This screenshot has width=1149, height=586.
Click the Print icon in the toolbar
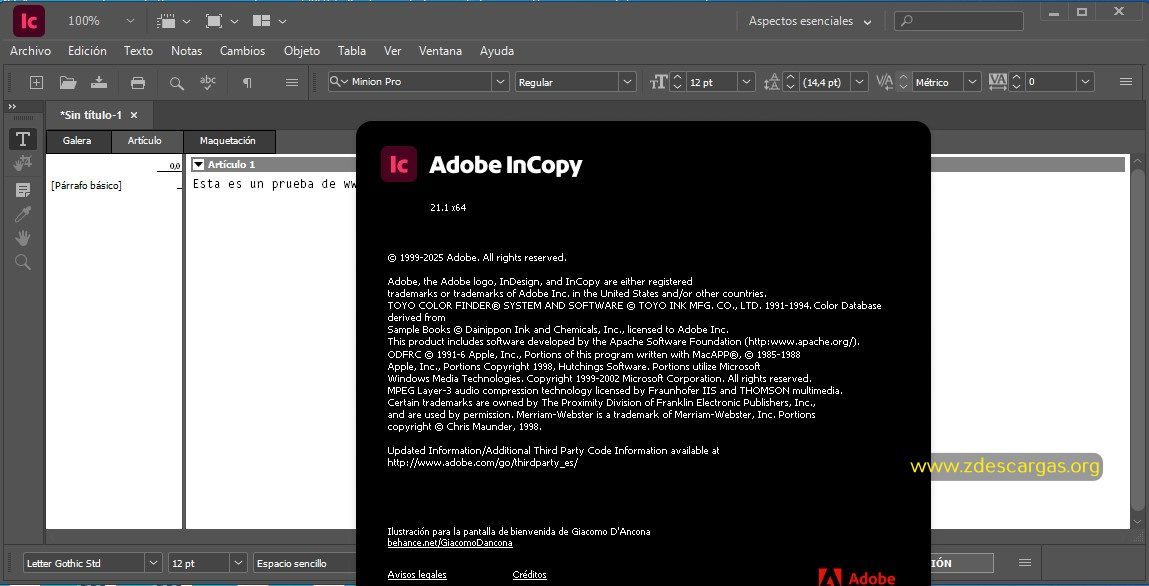tap(138, 83)
